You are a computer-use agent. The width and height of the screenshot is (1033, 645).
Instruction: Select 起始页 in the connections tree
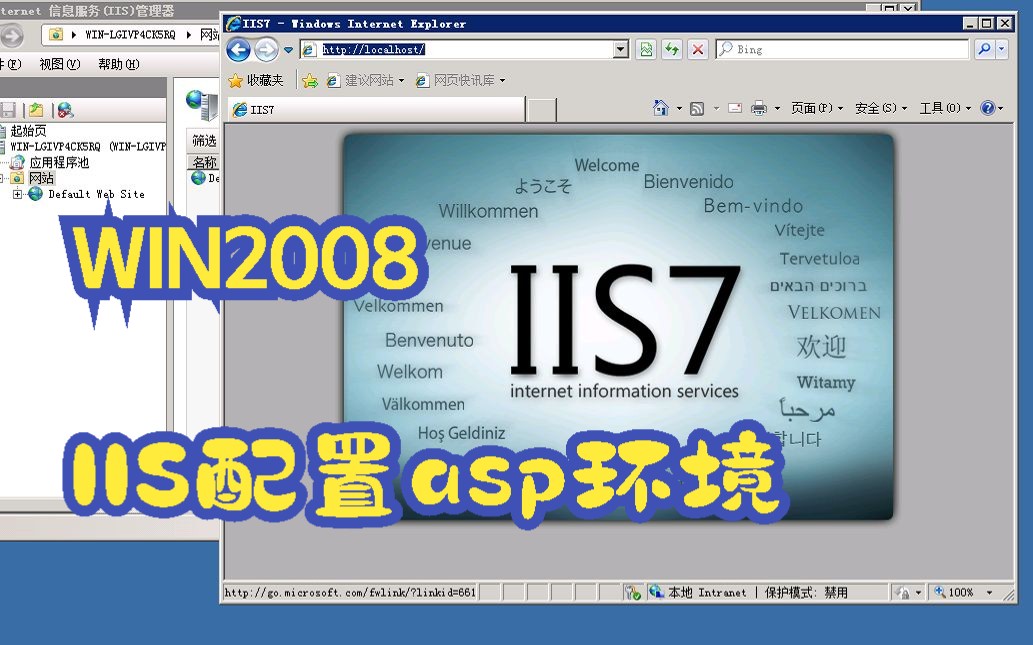coord(28,130)
